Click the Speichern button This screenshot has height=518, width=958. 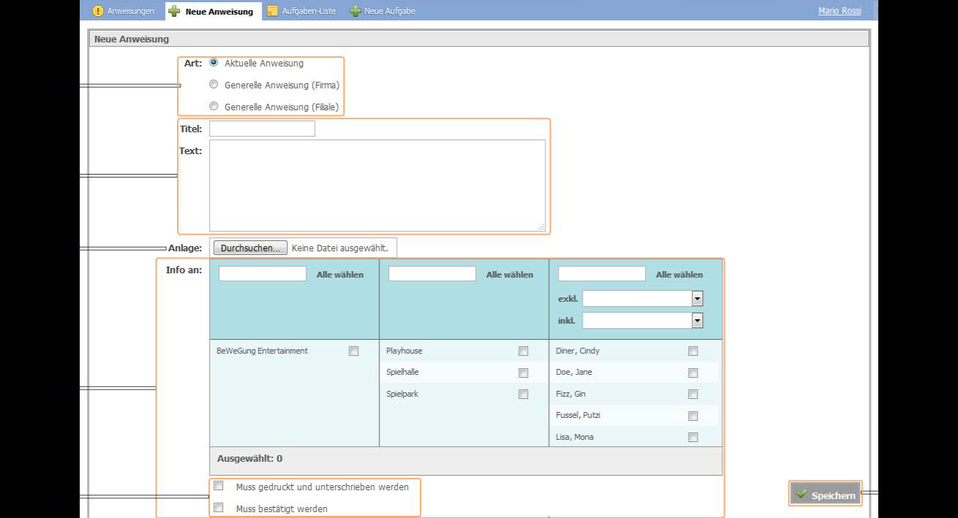coord(825,494)
